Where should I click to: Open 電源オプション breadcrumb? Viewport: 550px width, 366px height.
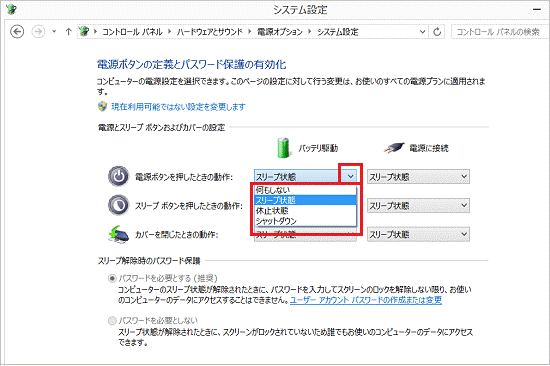pos(280,32)
